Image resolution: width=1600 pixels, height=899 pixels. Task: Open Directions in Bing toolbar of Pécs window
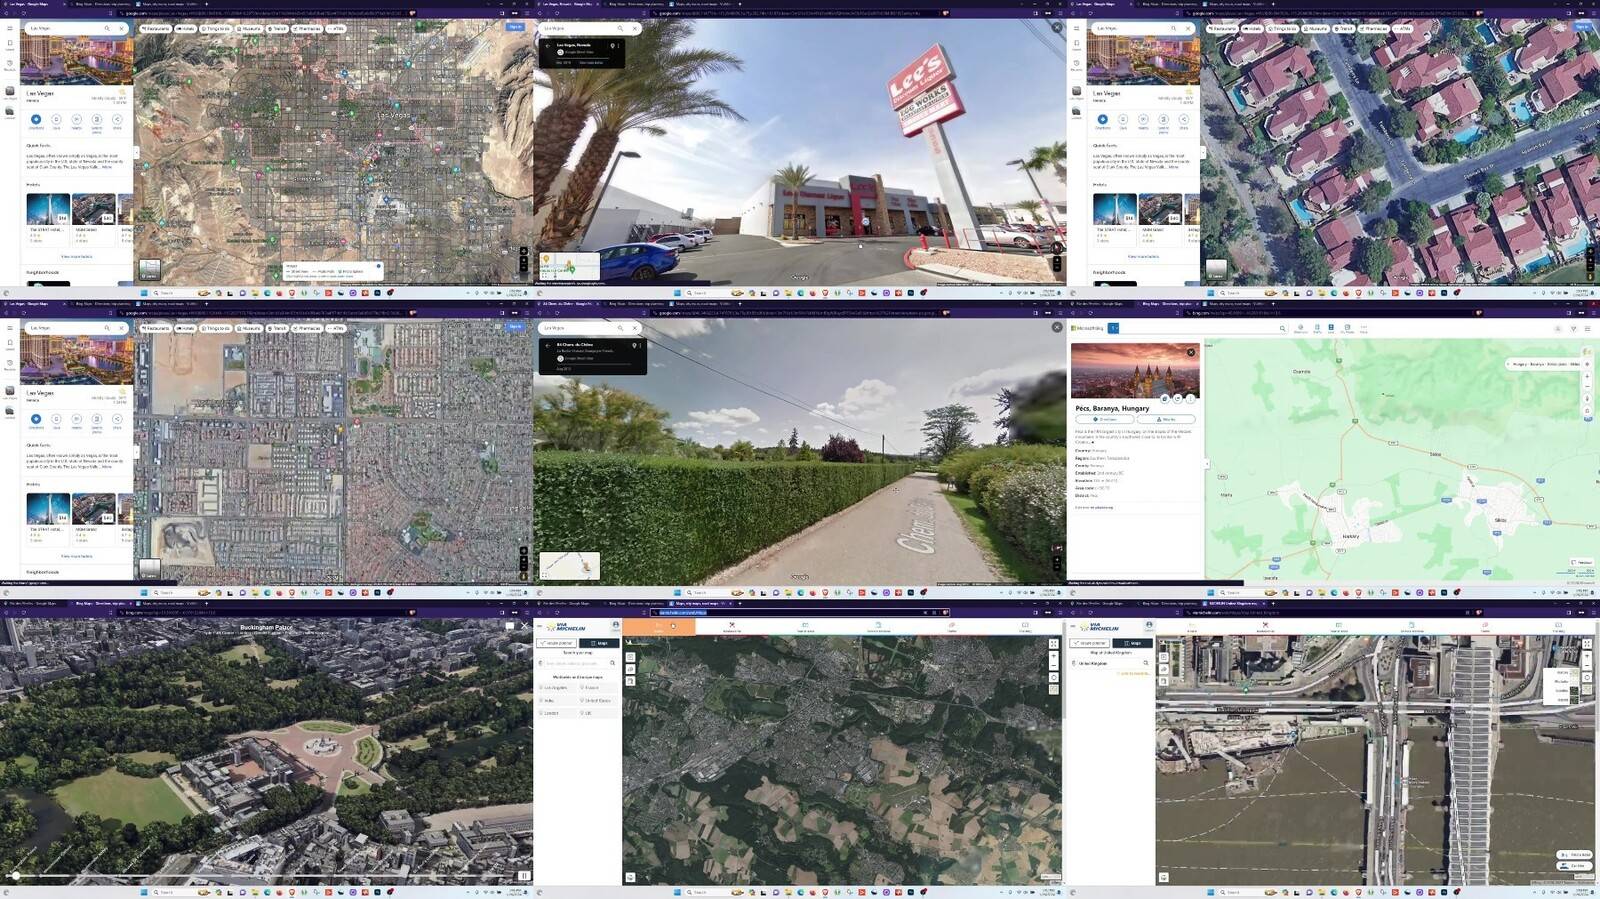click(1301, 328)
